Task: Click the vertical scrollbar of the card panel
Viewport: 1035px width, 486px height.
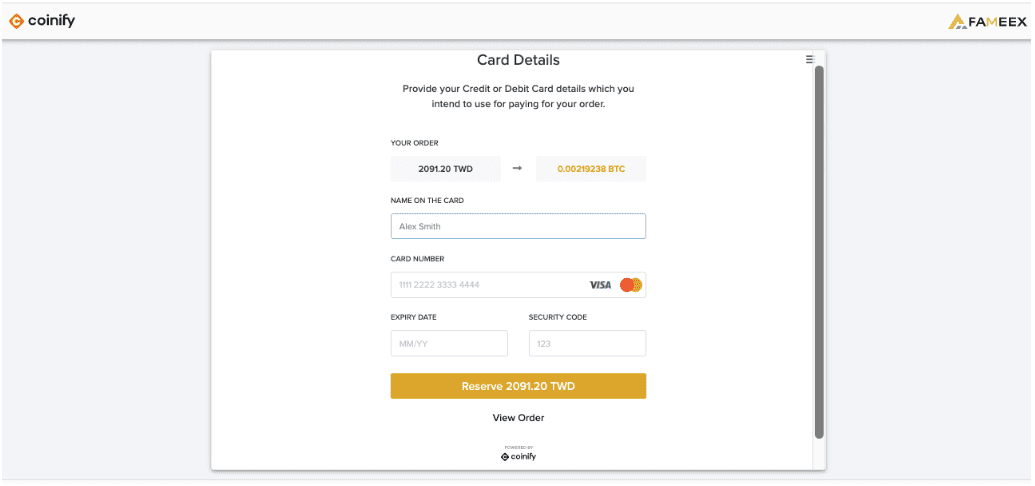Action: point(819,252)
